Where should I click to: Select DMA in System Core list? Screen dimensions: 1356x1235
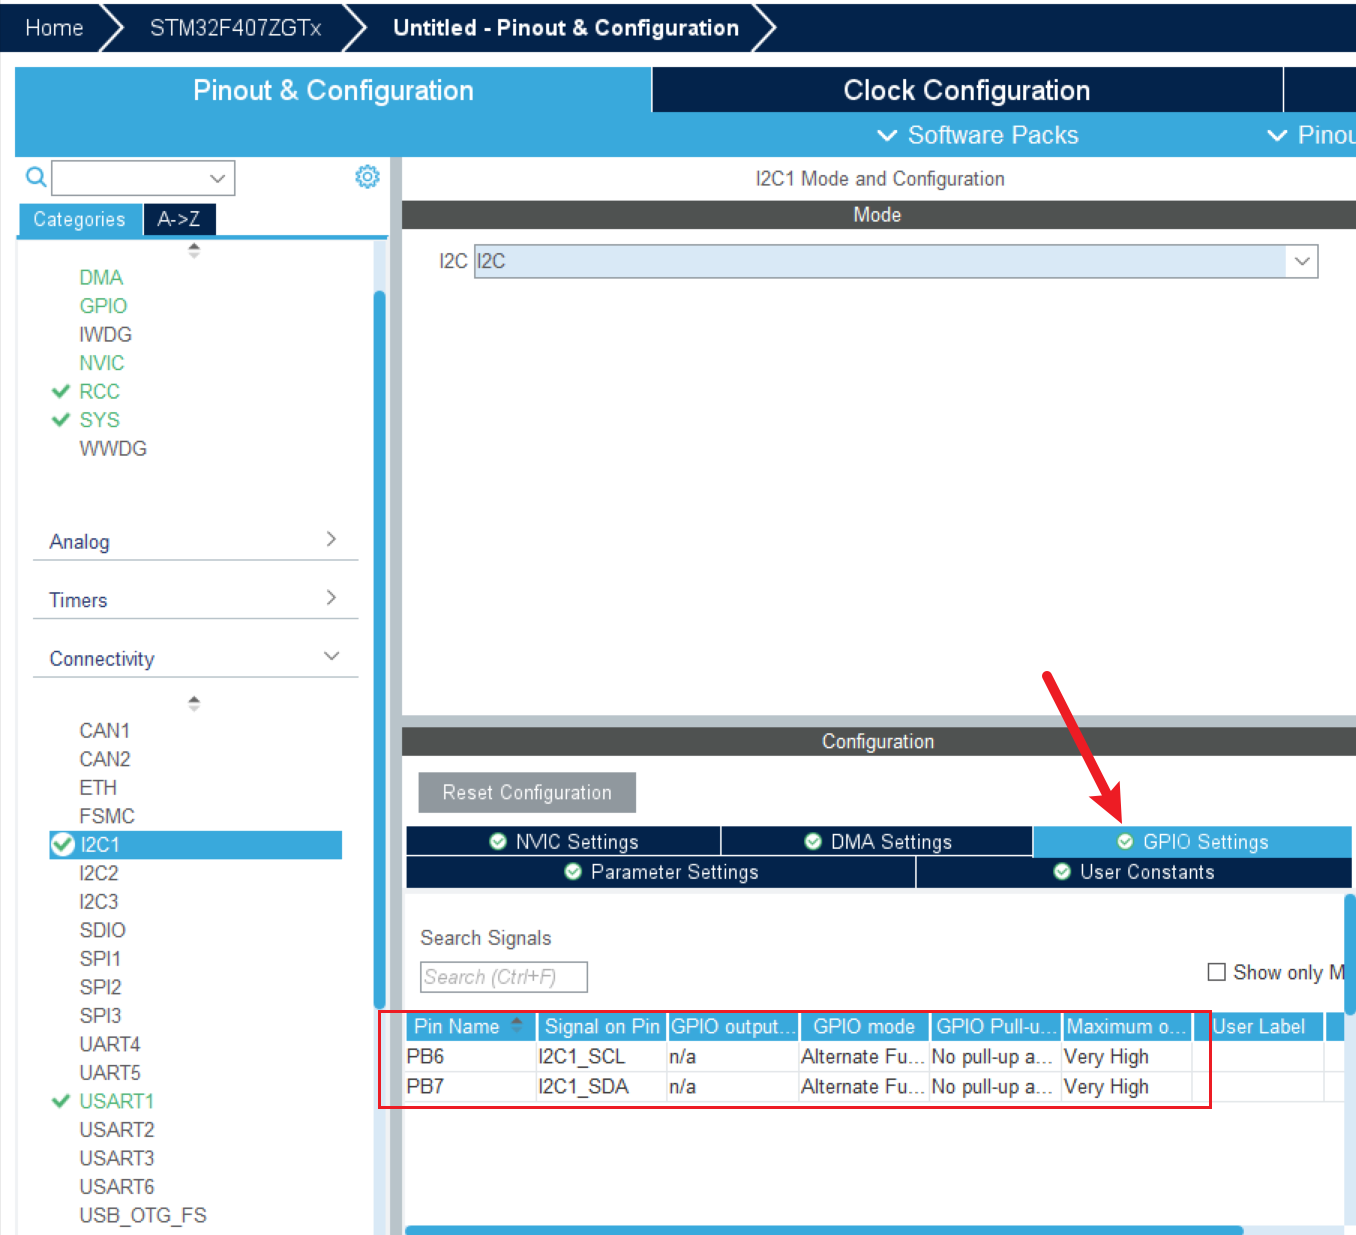click(101, 277)
